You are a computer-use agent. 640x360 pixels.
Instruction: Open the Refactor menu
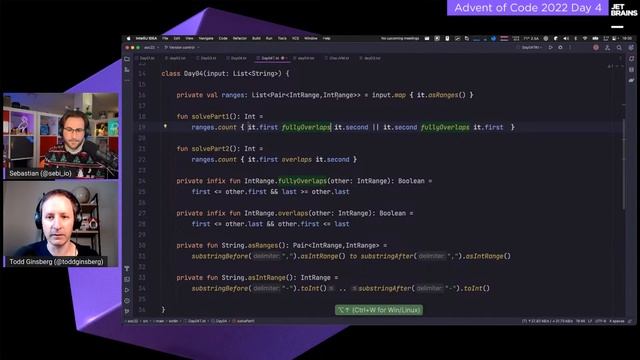pyautogui.click(x=240, y=38)
